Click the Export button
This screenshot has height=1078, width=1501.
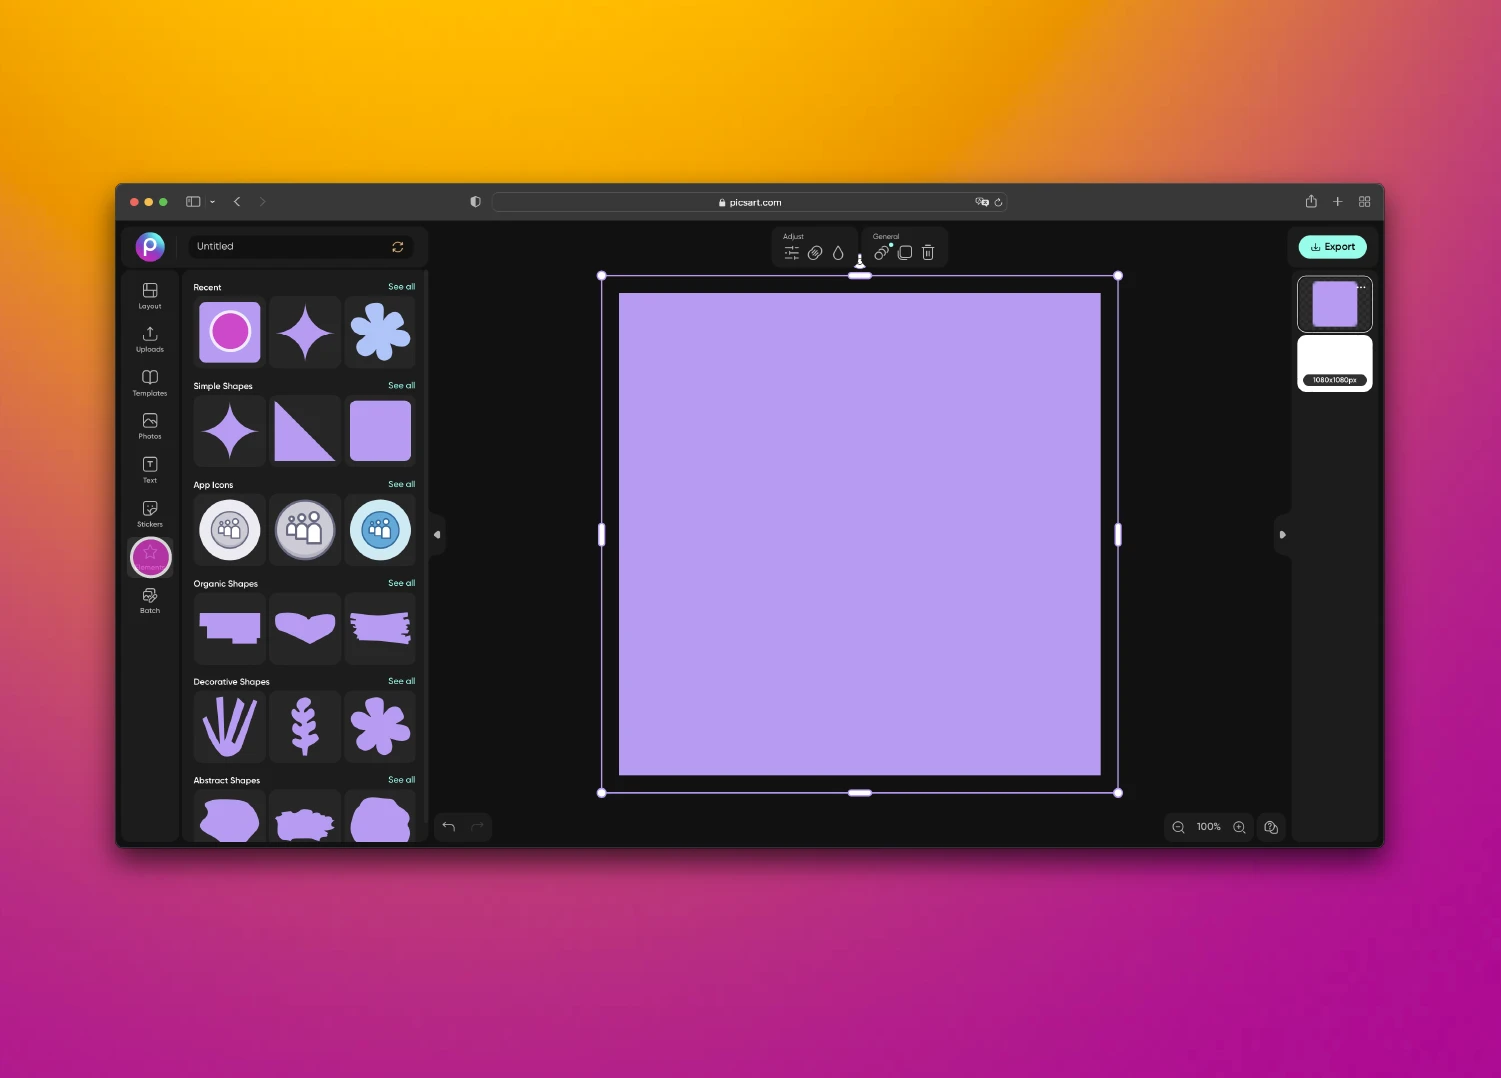1332,247
